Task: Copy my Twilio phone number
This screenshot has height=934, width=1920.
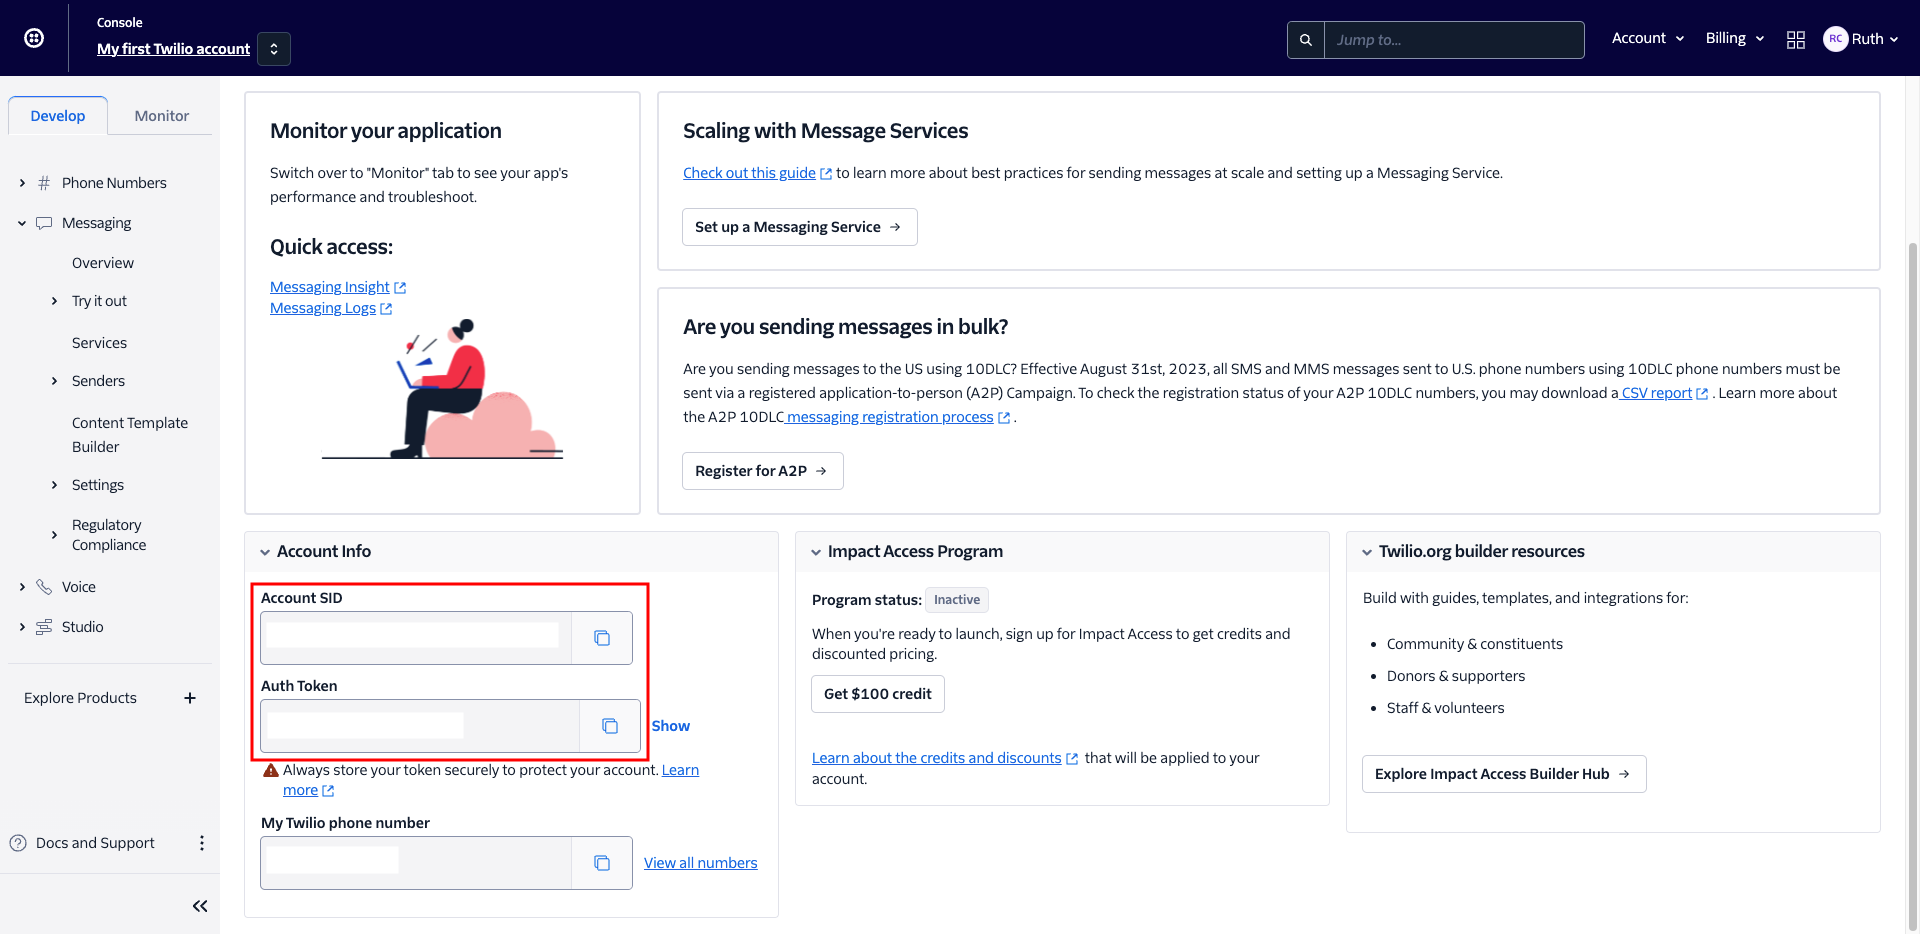Action: click(x=601, y=863)
